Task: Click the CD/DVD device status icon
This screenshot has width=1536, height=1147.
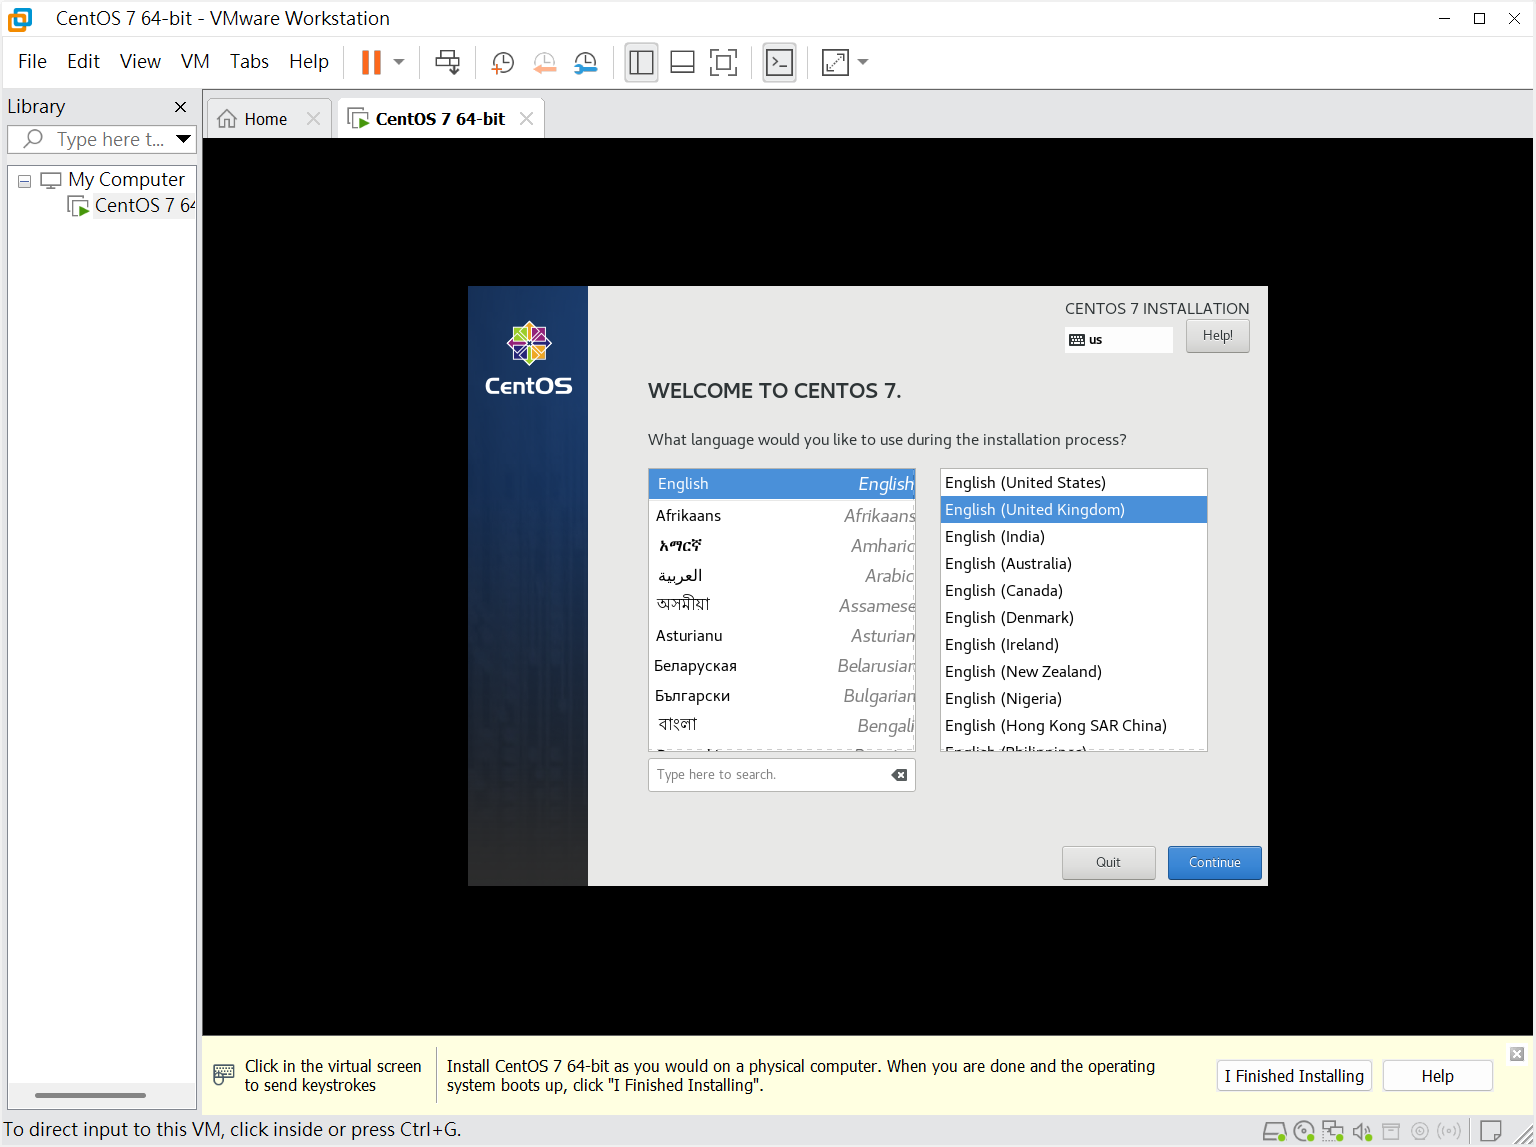Action: [1304, 1131]
